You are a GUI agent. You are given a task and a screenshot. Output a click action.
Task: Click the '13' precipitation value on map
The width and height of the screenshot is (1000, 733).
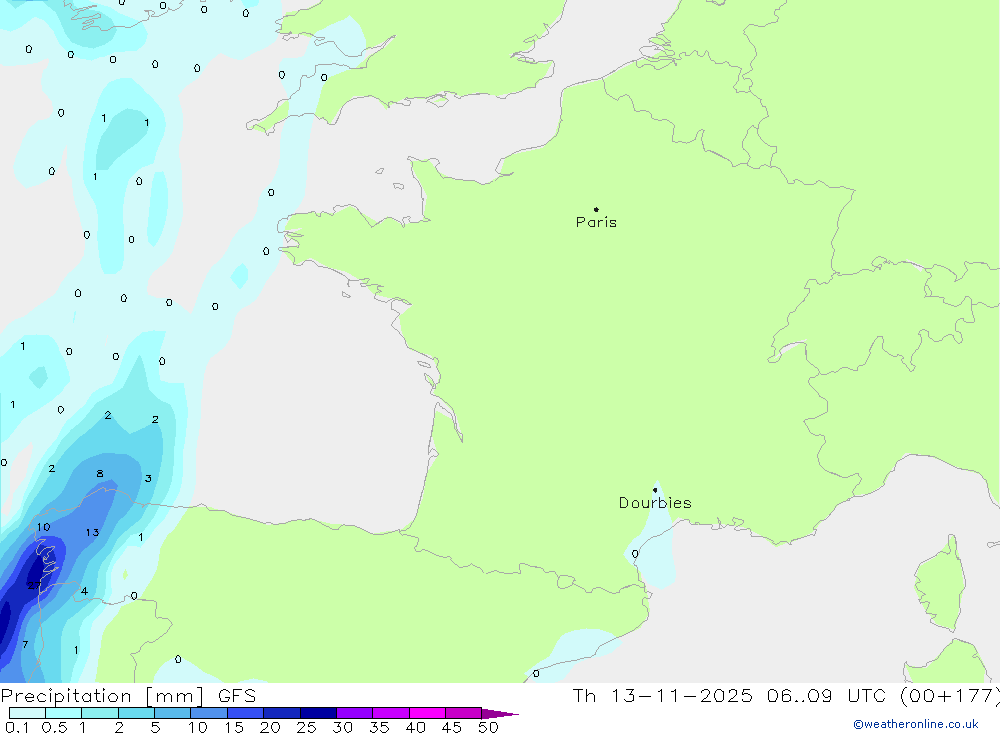point(92,532)
